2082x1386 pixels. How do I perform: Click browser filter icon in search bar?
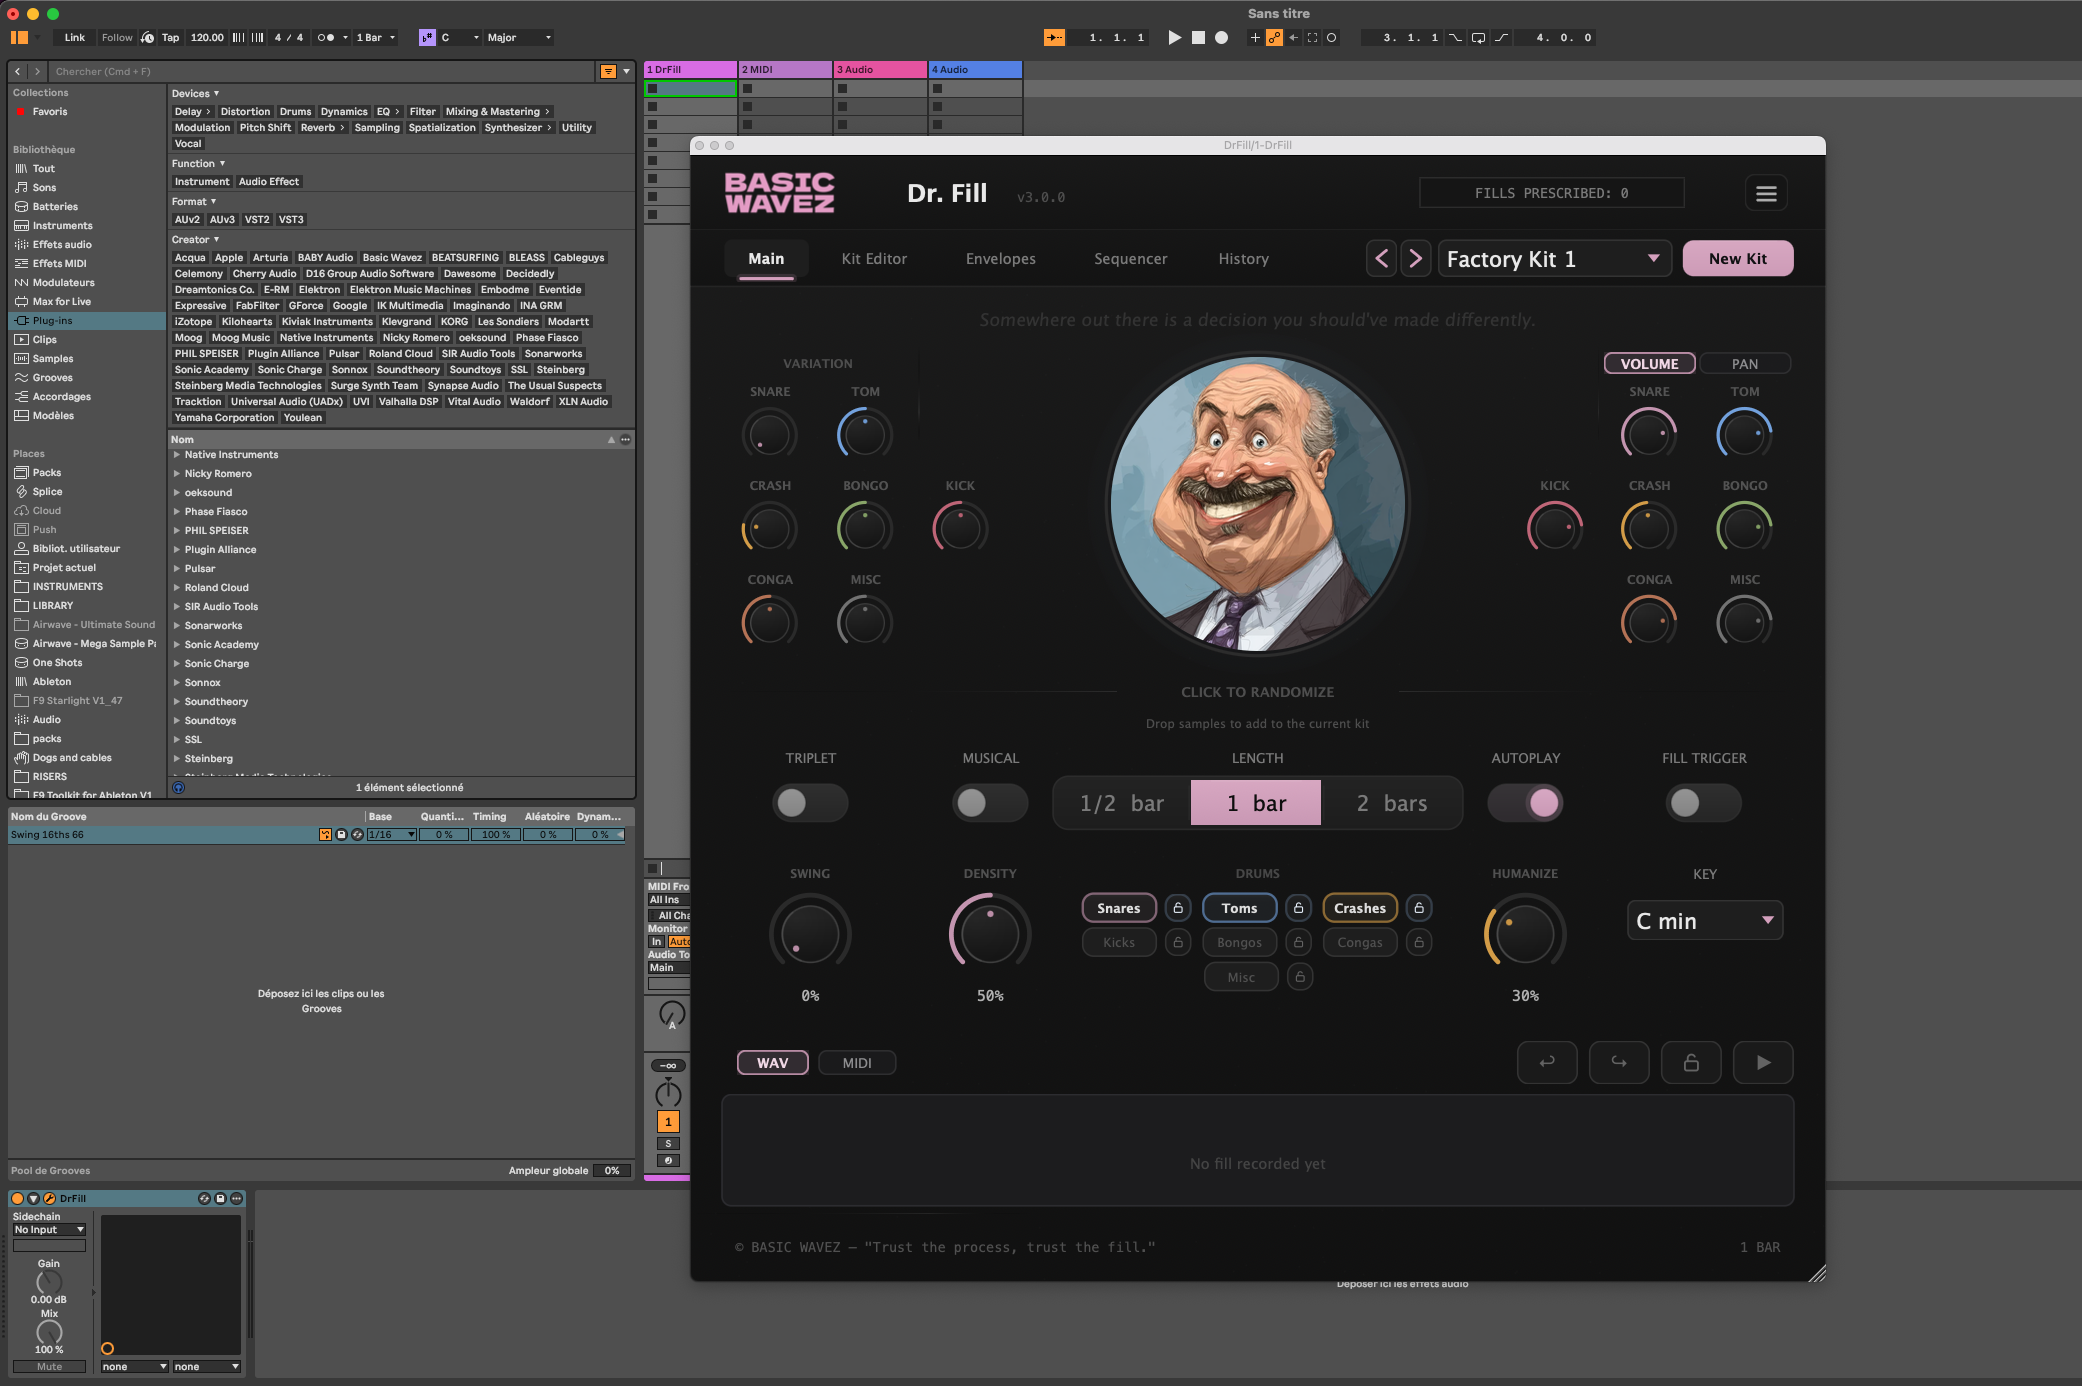(x=608, y=72)
